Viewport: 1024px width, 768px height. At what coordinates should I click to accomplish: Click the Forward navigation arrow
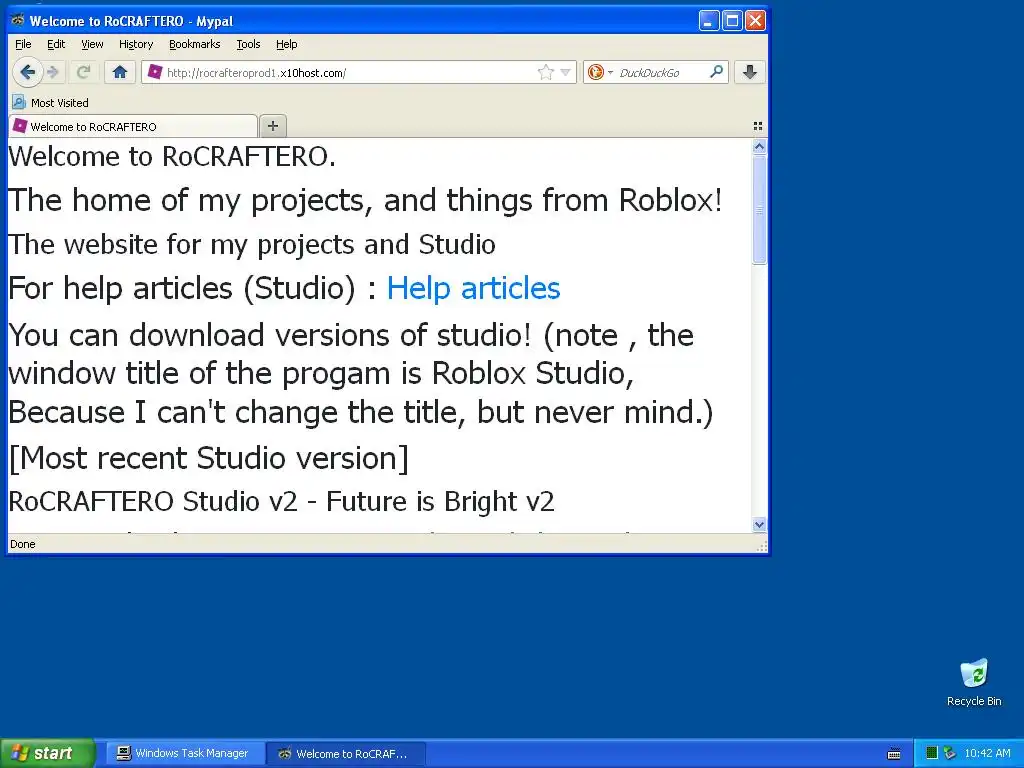(54, 72)
